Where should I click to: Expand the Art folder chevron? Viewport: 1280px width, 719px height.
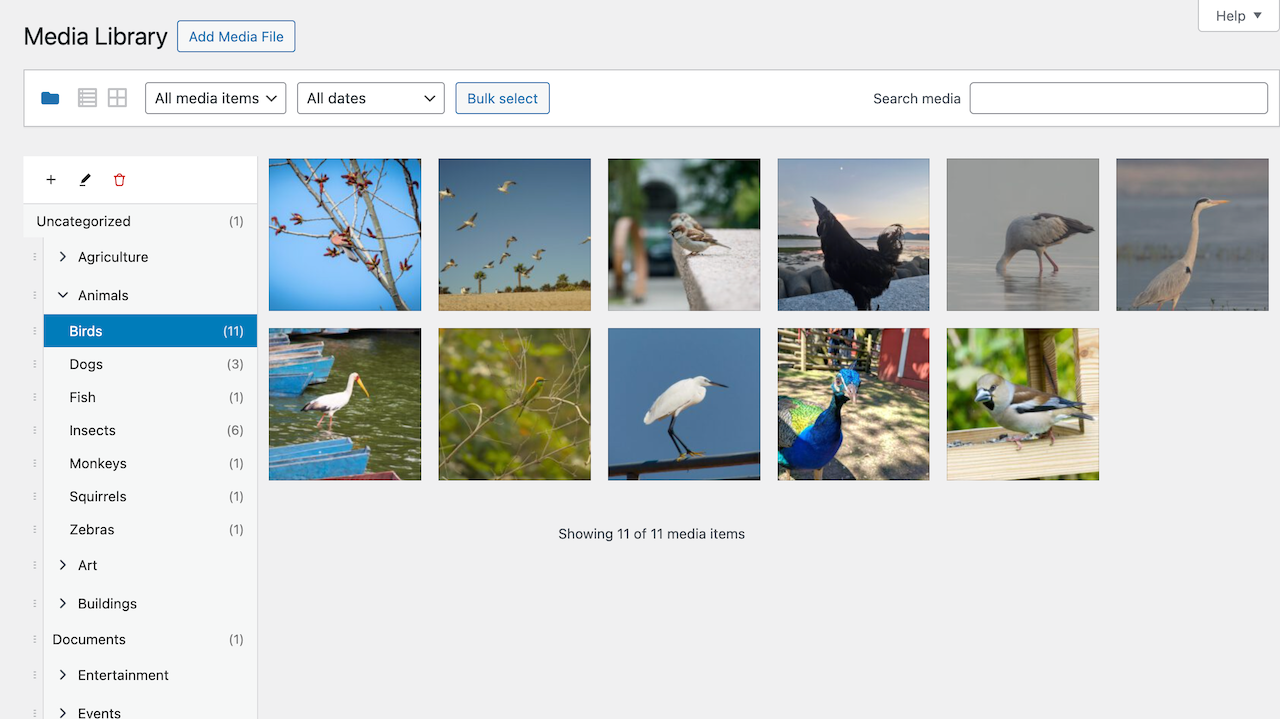[x=63, y=565]
